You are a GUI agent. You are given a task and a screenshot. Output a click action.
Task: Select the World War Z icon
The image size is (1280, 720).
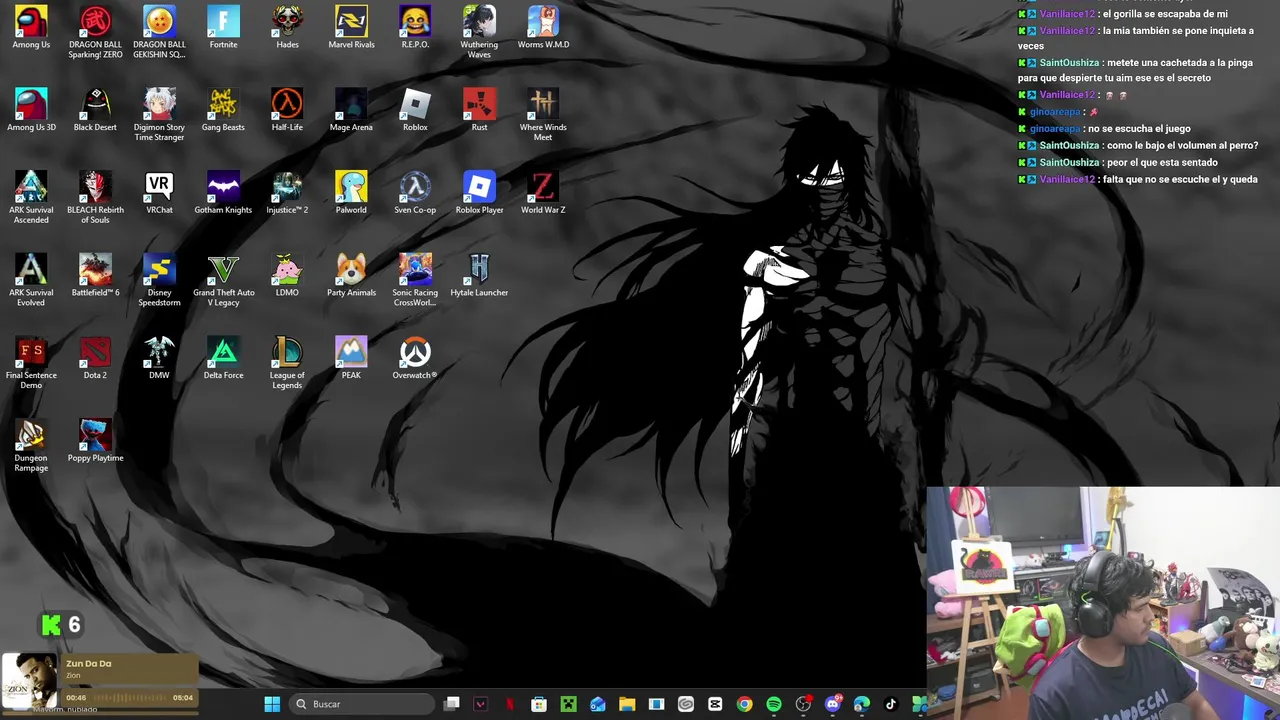543,193
